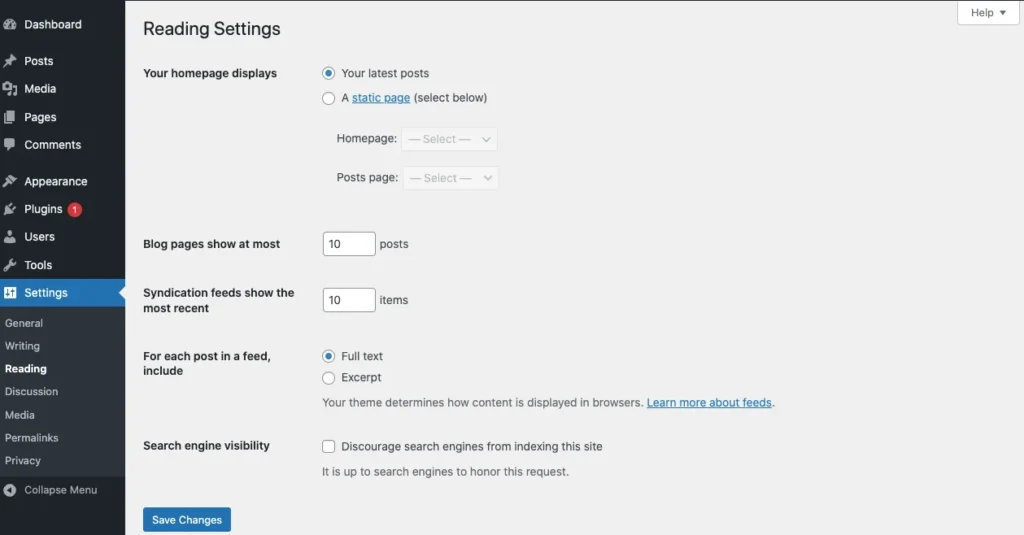Select the static page radio option
Viewport: 1024px width, 535px height.
pos(329,98)
